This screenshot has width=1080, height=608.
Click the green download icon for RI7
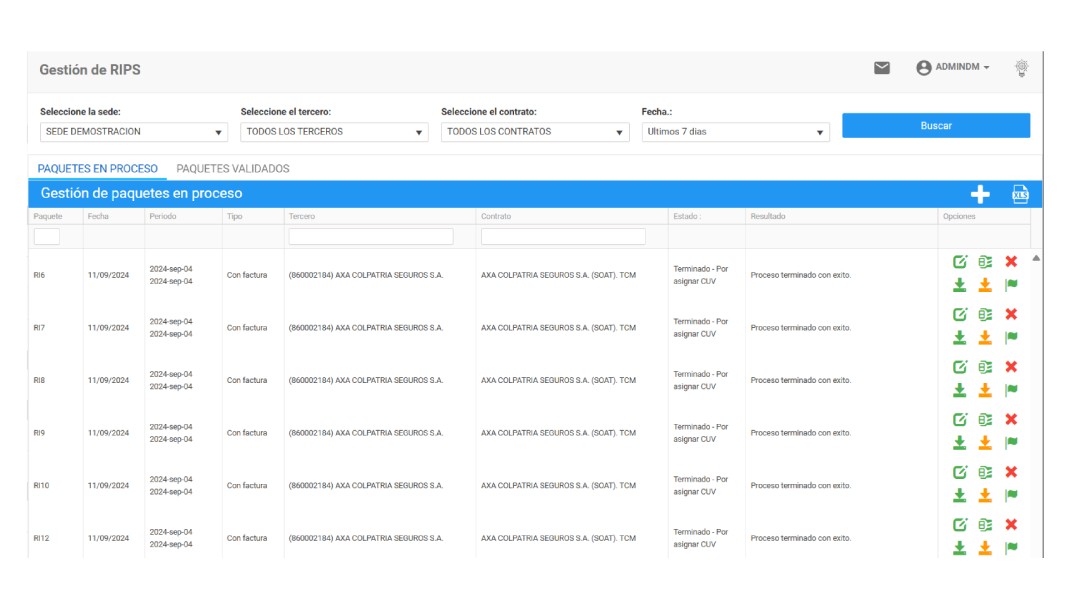959,337
